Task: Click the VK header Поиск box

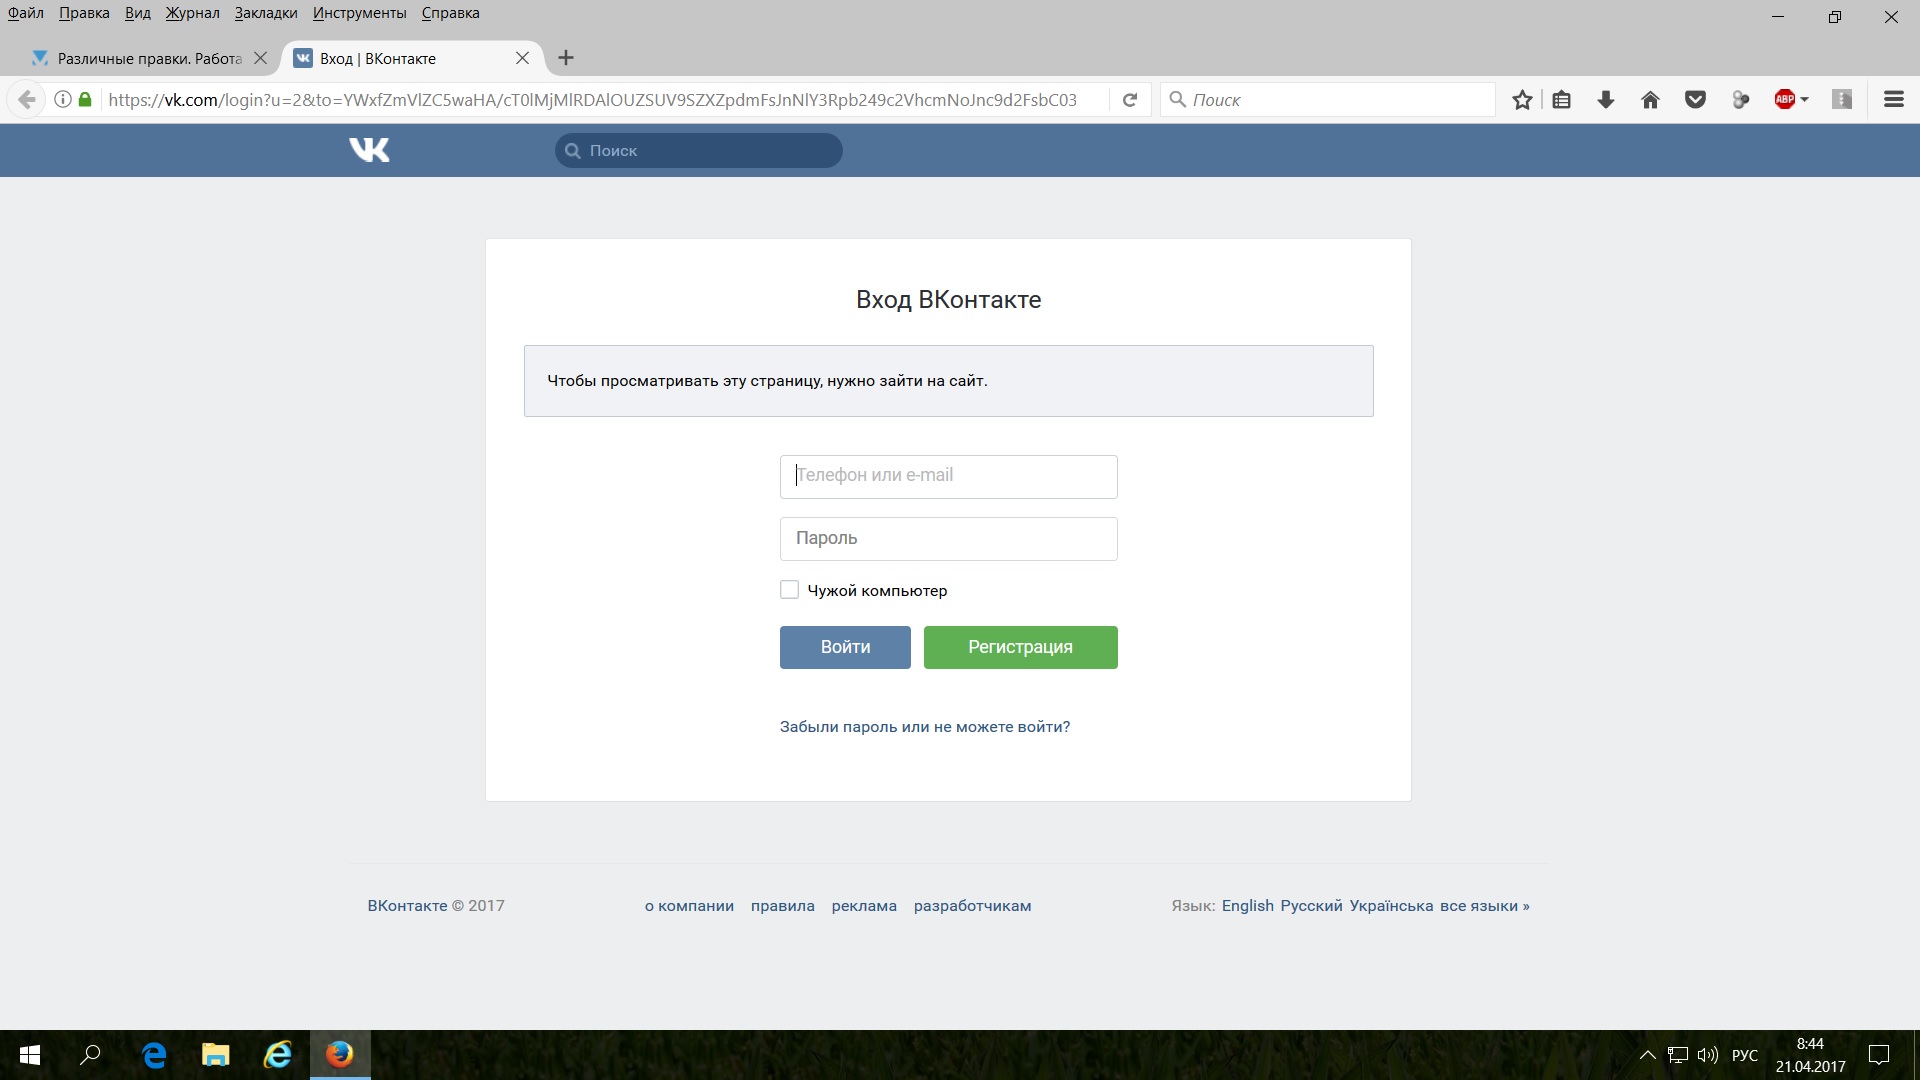Action: 698,151
